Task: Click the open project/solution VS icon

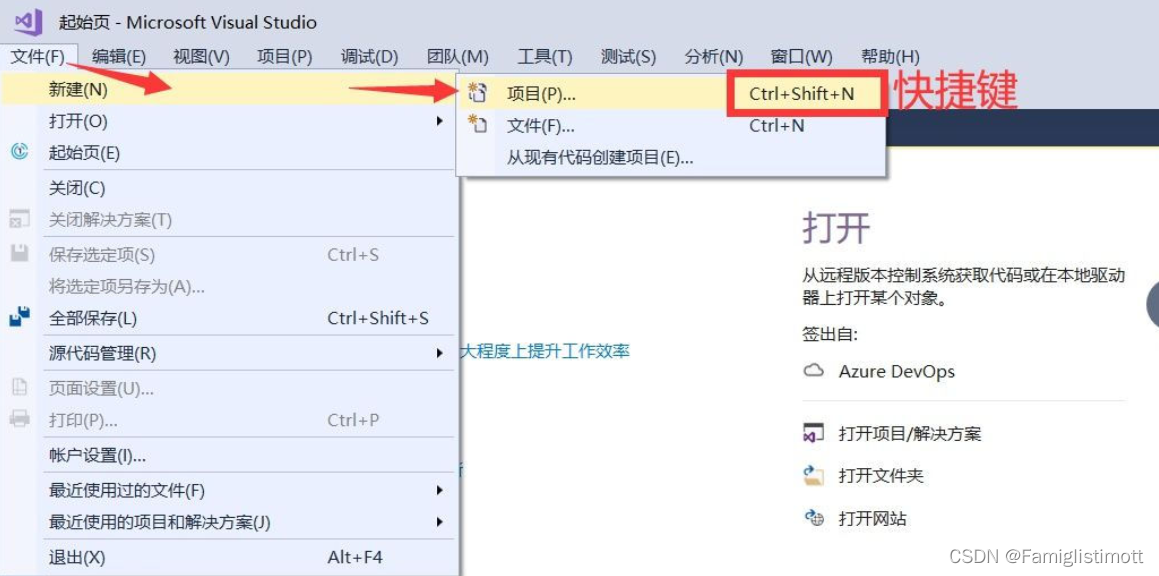Action: (814, 433)
